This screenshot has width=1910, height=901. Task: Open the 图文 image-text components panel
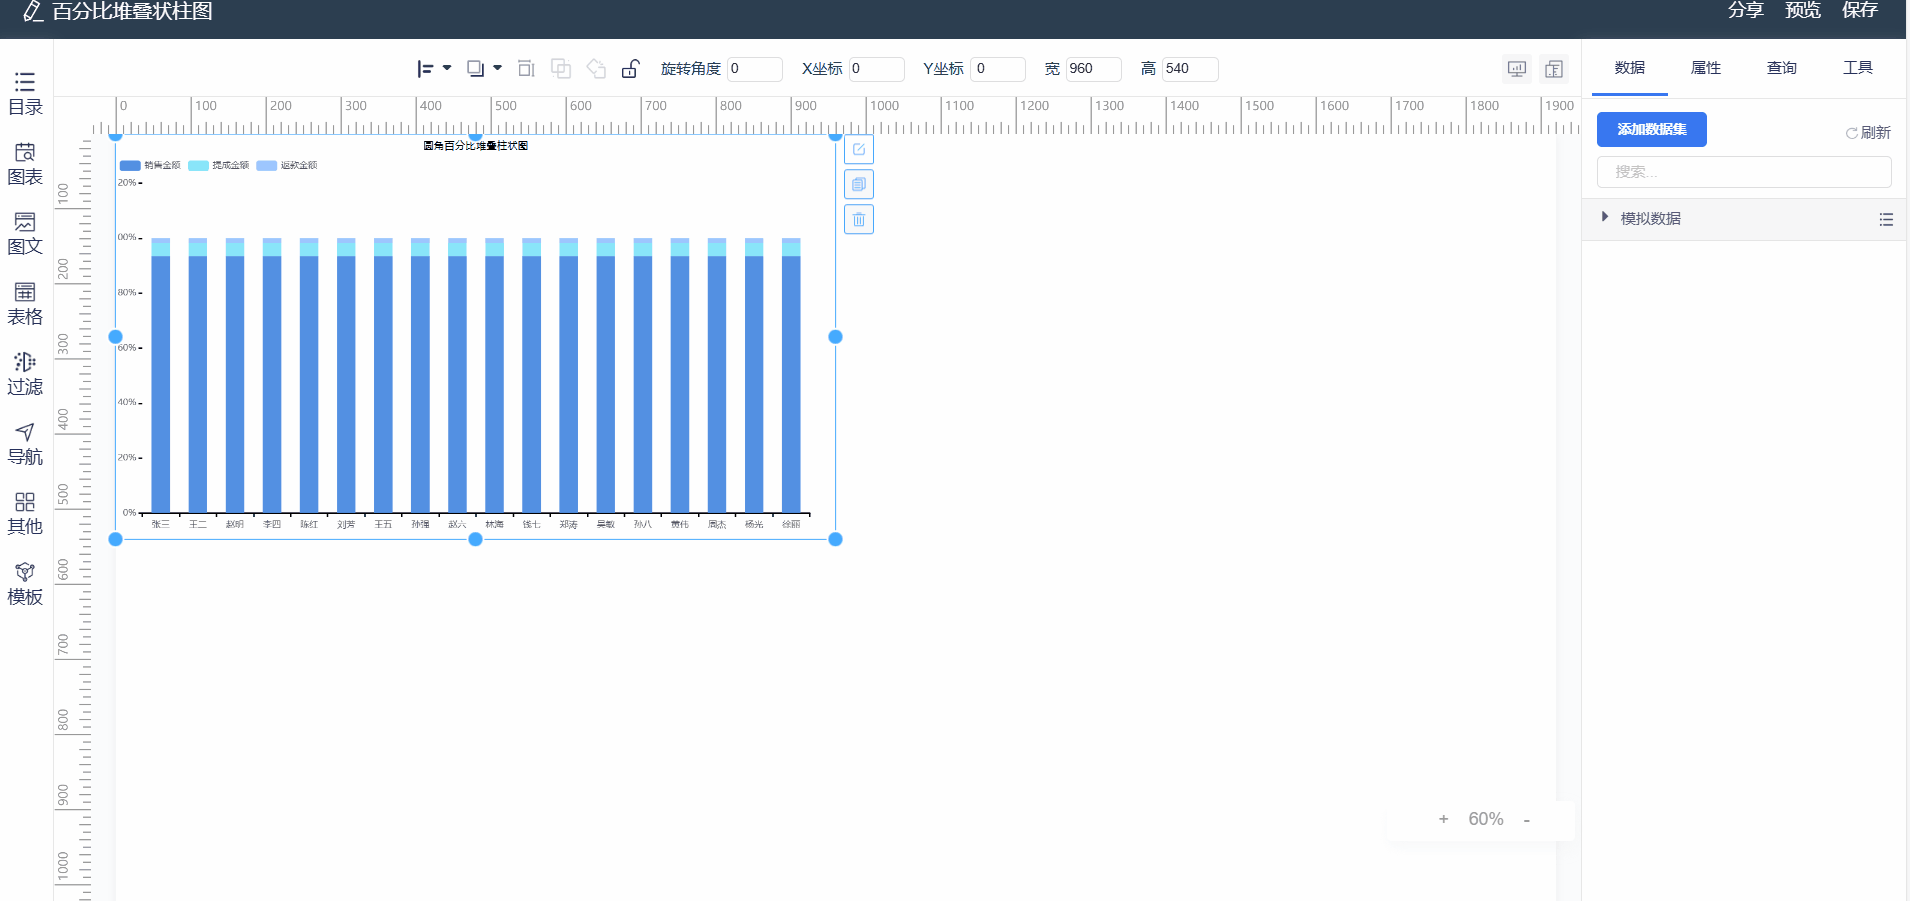(25, 234)
